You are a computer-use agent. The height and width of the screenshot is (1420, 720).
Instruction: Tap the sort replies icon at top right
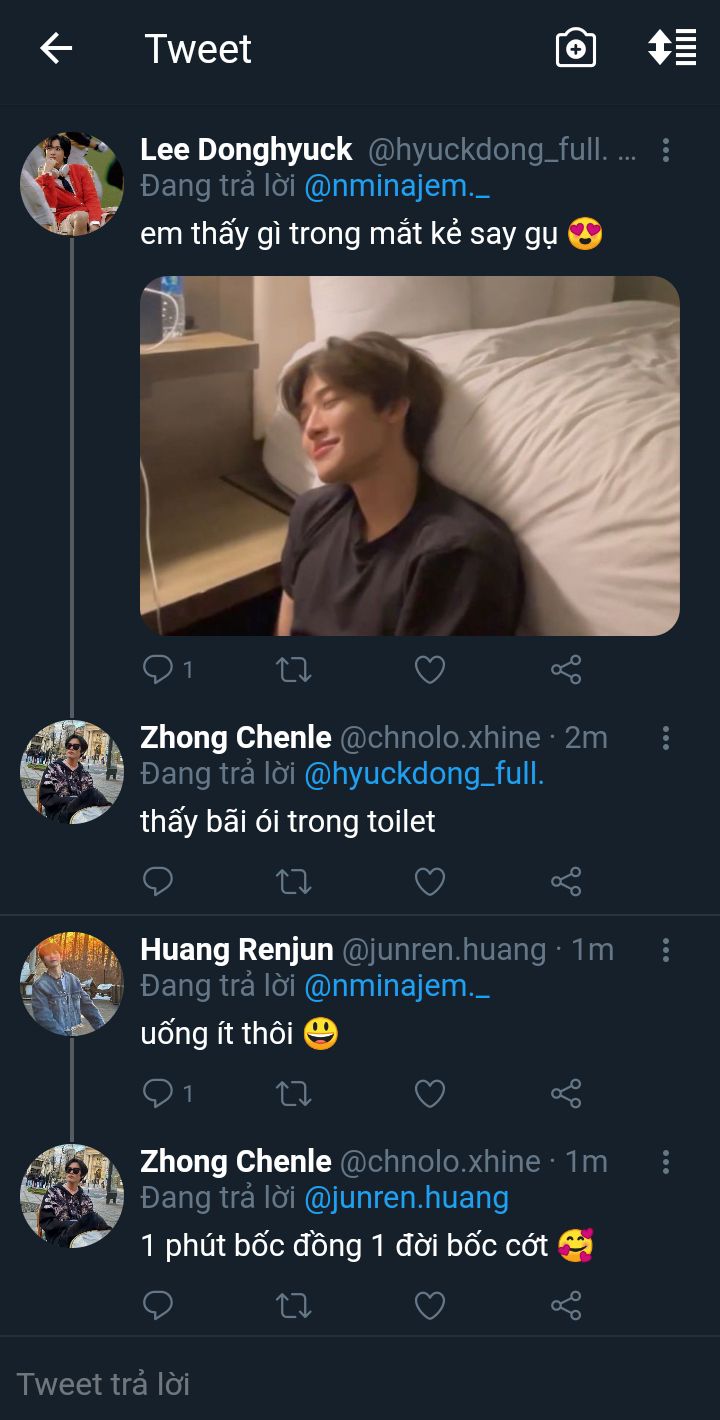click(672, 48)
